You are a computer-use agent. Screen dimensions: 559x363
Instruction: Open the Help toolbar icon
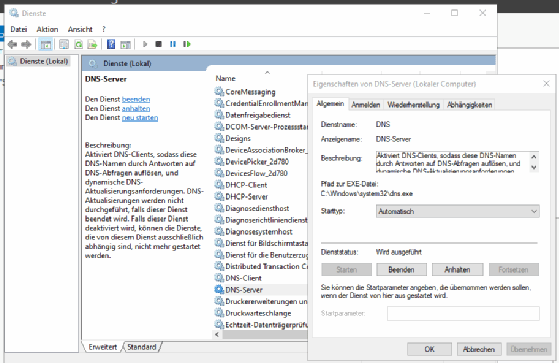[x=111, y=44]
